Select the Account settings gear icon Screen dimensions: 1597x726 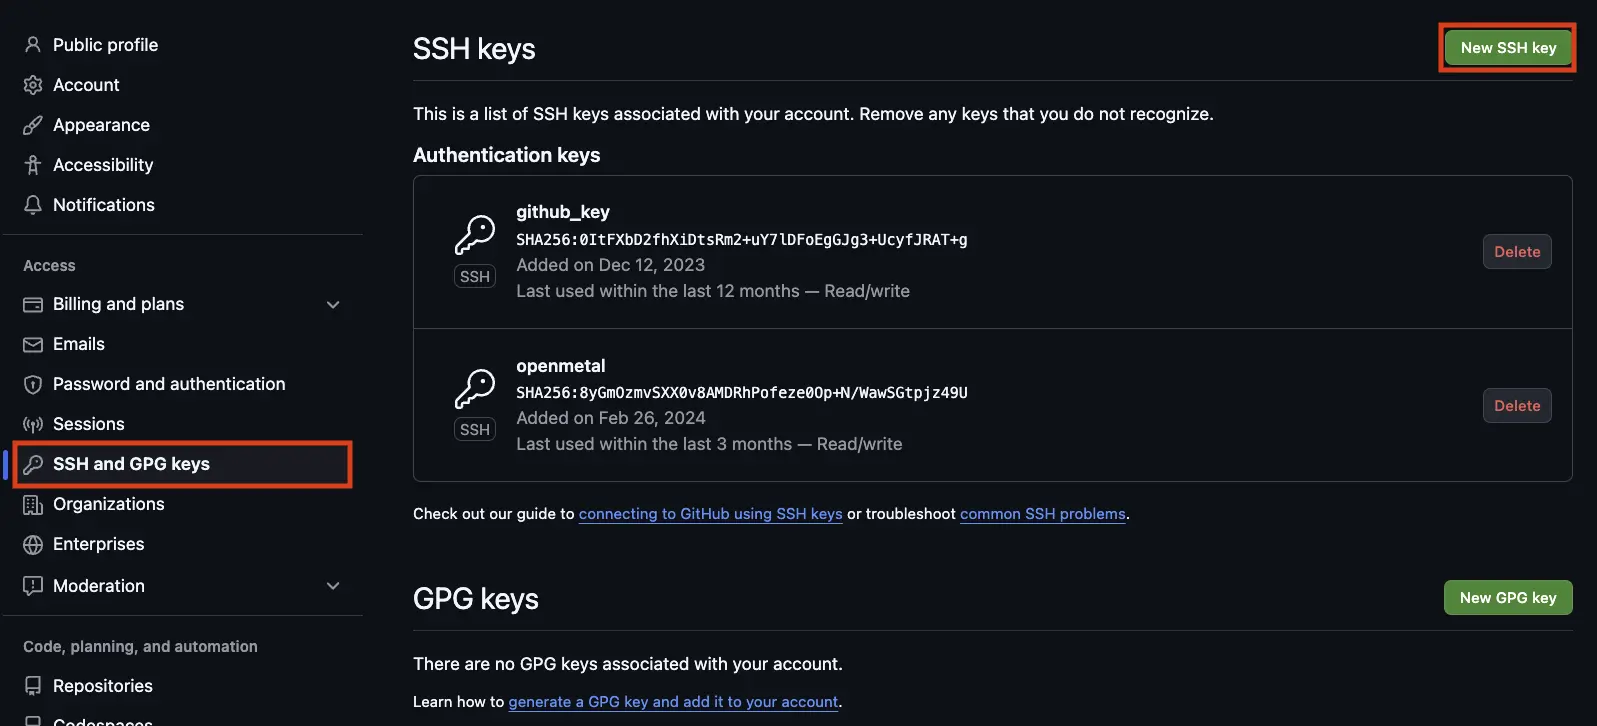(33, 84)
